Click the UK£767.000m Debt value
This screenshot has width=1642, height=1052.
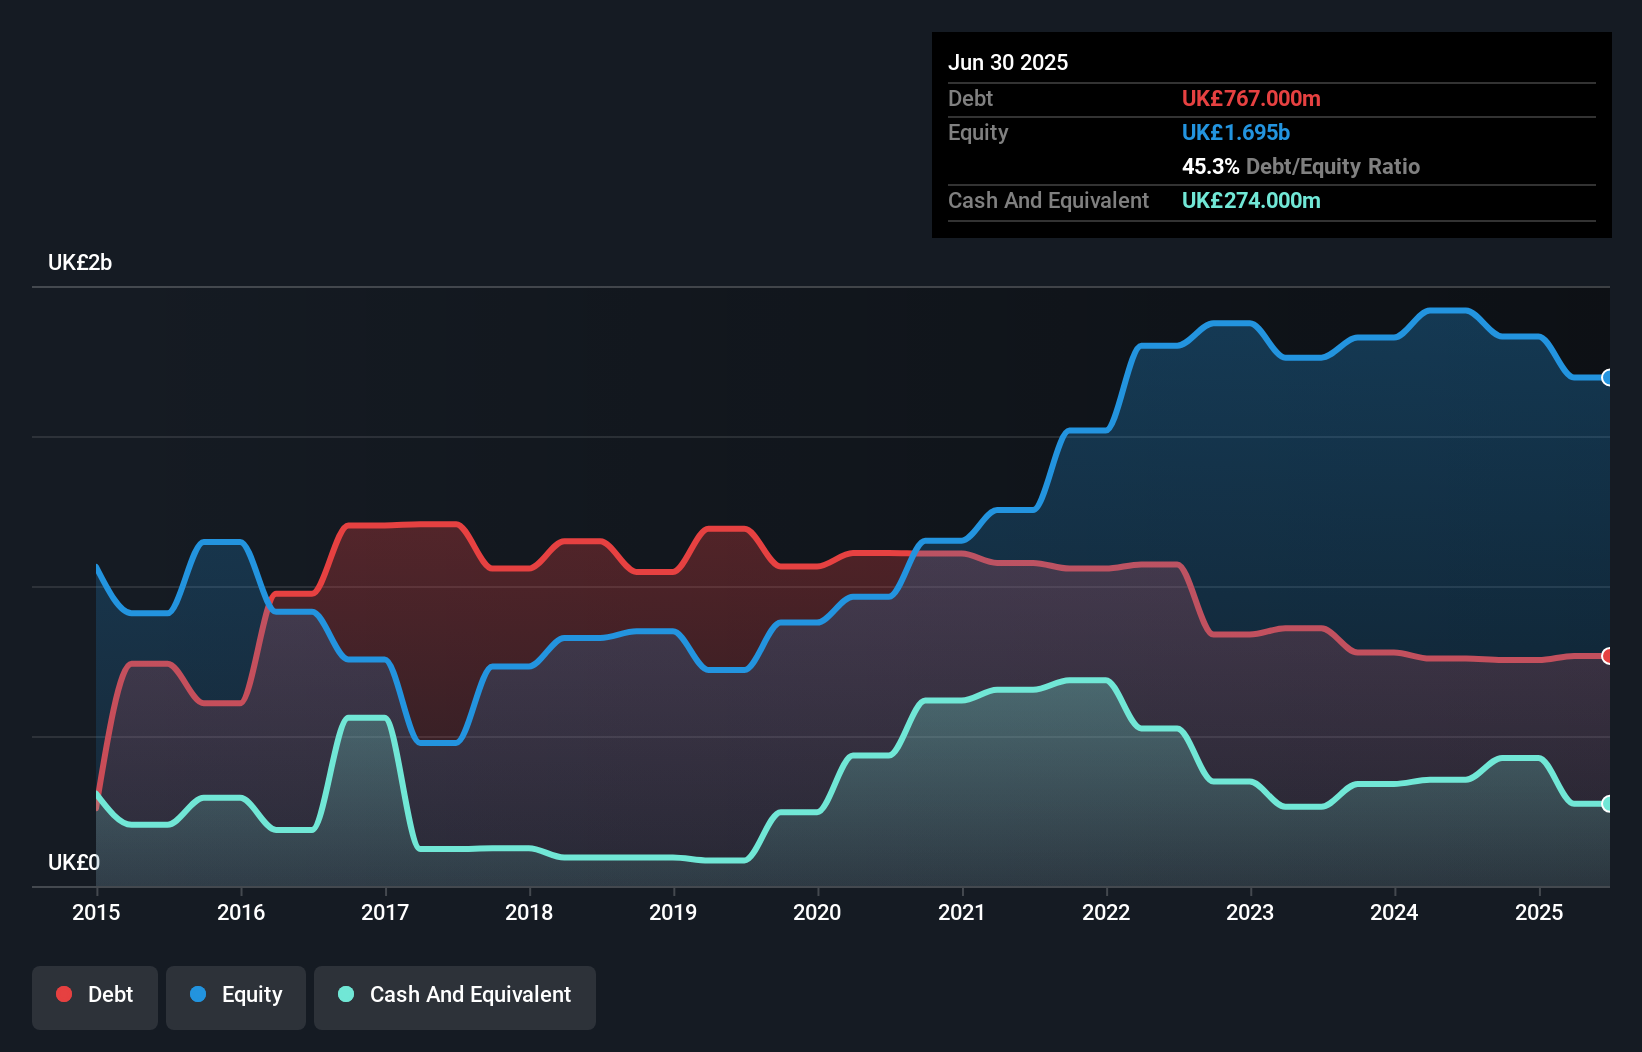pyautogui.click(x=1251, y=98)
